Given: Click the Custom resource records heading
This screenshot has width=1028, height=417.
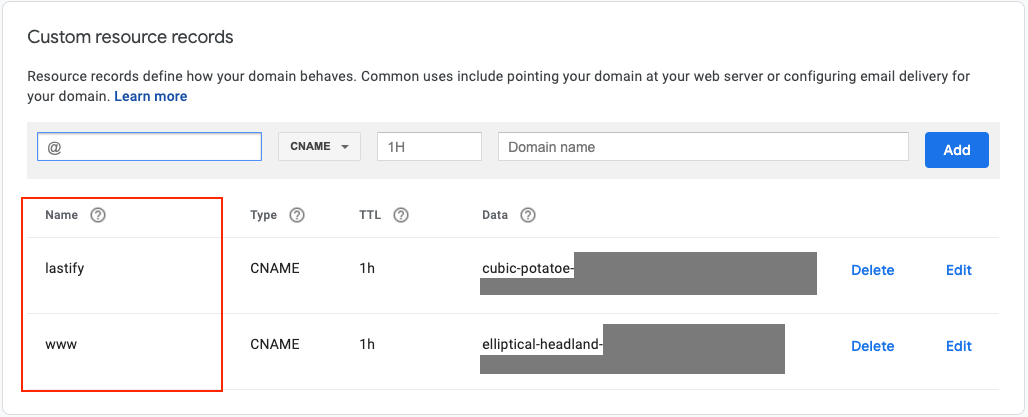Looking at the screenshot, I should tap(130, 37).
